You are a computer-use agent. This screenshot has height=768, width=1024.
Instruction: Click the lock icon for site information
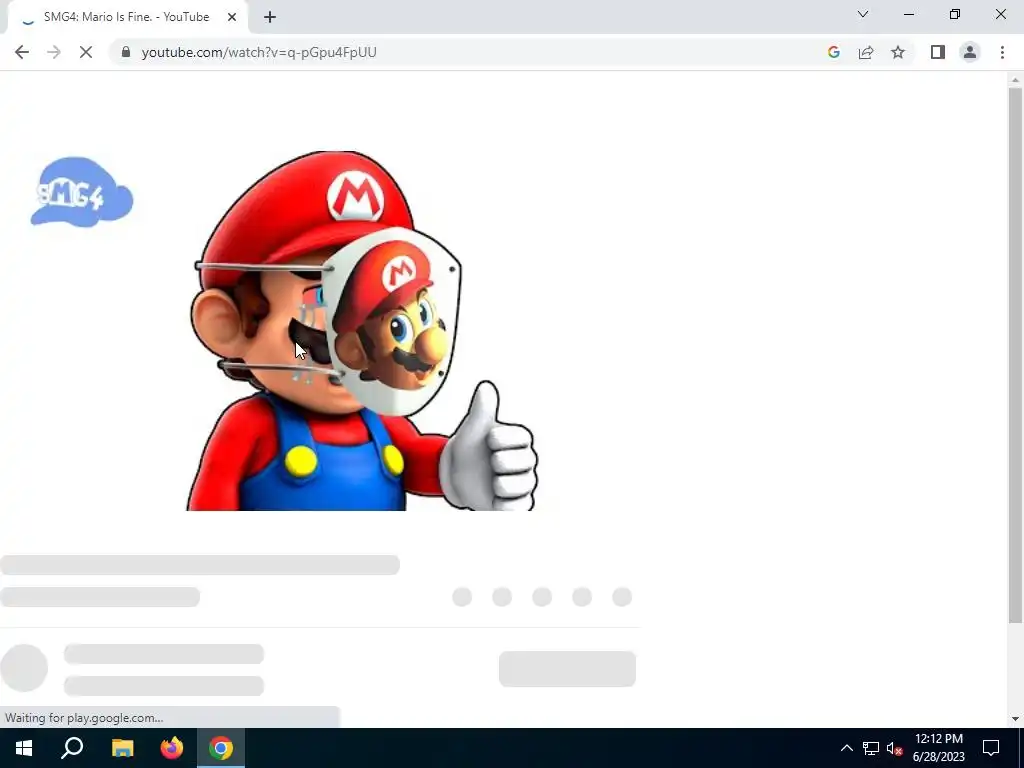[x=125, y=52]
